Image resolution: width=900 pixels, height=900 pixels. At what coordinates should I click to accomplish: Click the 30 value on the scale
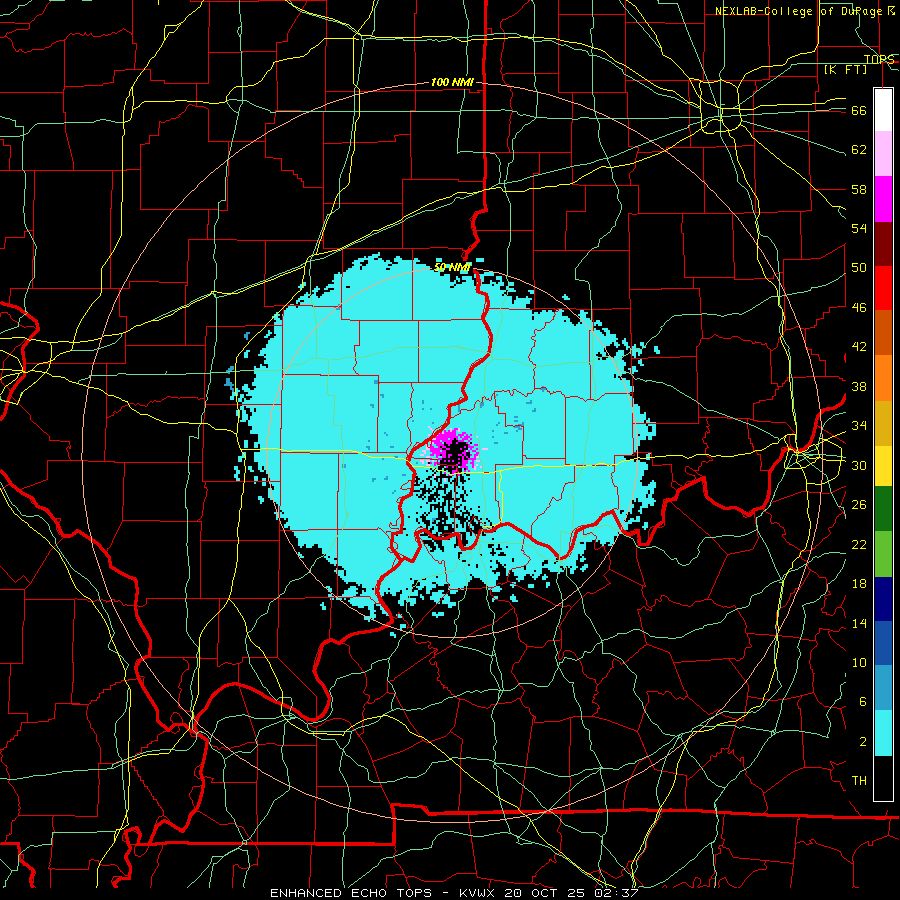point(859,465)
